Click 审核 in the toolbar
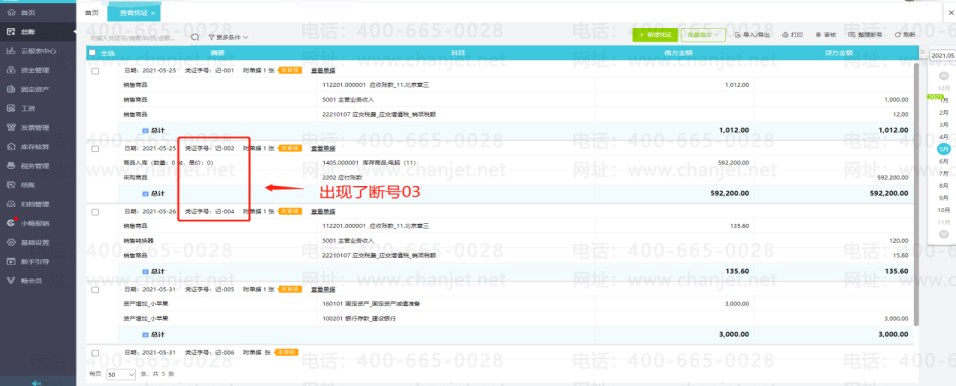This screenshot has width=956, height=386. pos(826,35)
